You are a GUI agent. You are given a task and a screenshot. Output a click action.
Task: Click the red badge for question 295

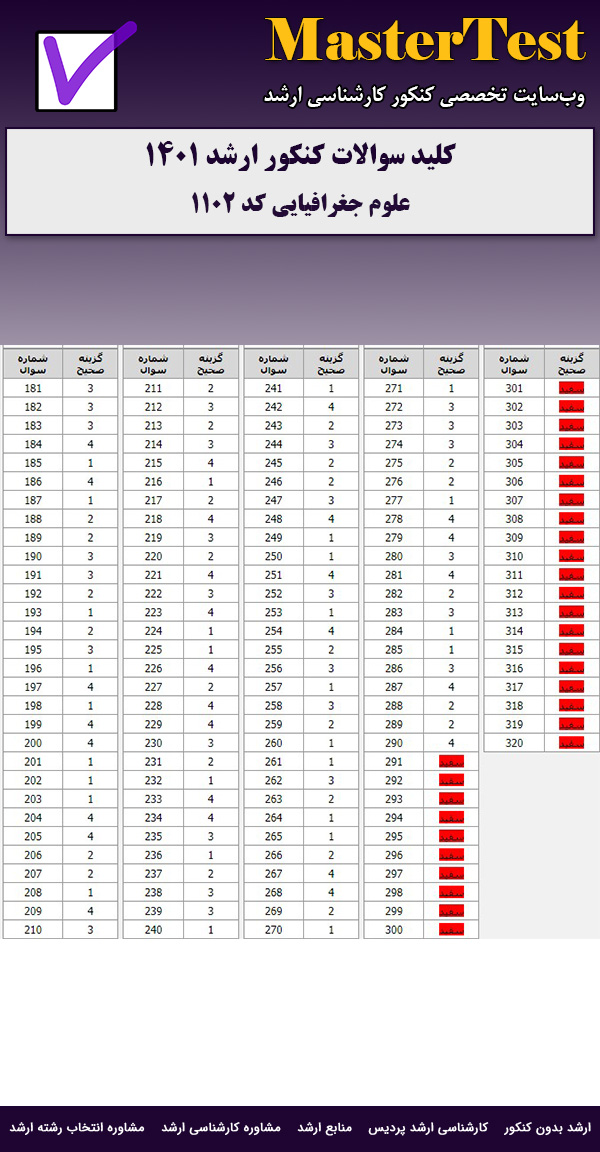pos(451,836)
